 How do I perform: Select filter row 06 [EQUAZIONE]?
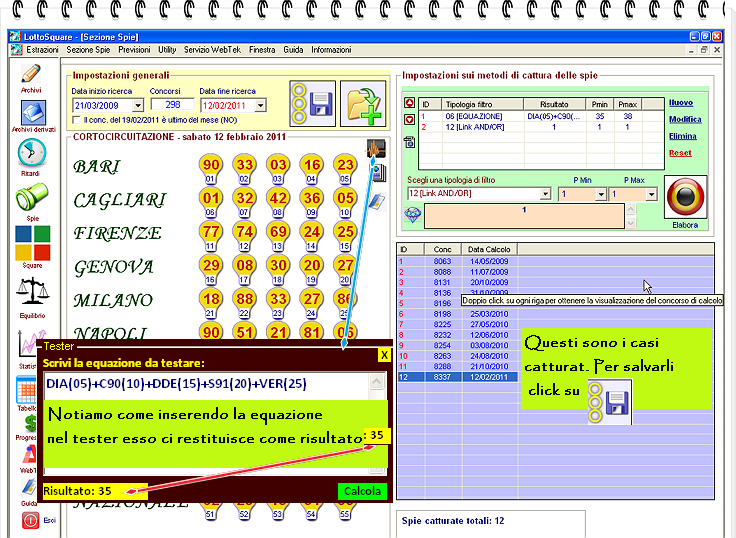pyautogui.click(x=542, y=116)
